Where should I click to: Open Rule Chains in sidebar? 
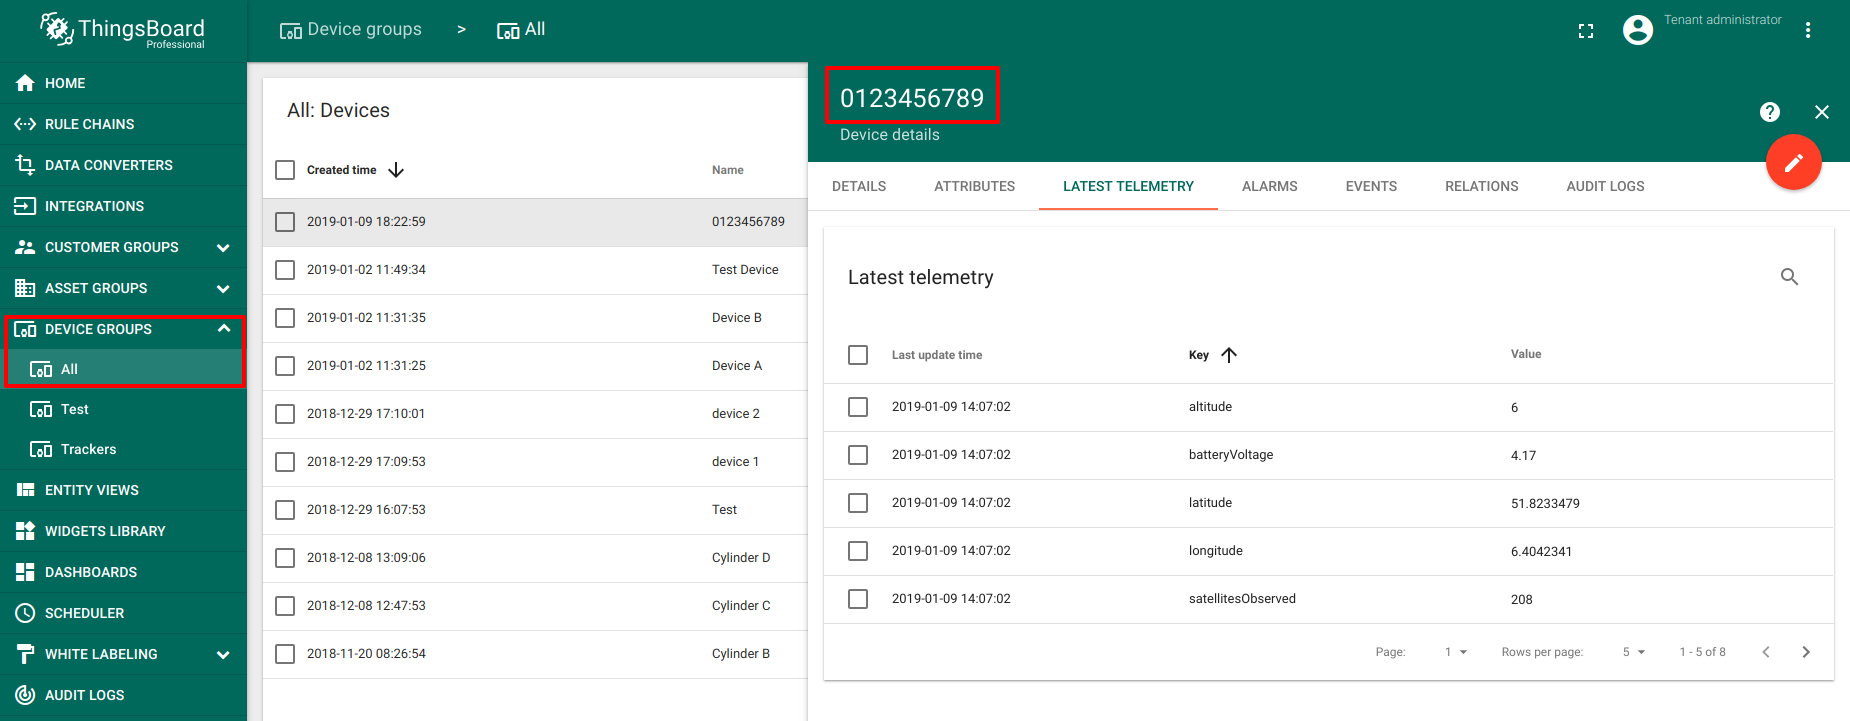point(89,124)
